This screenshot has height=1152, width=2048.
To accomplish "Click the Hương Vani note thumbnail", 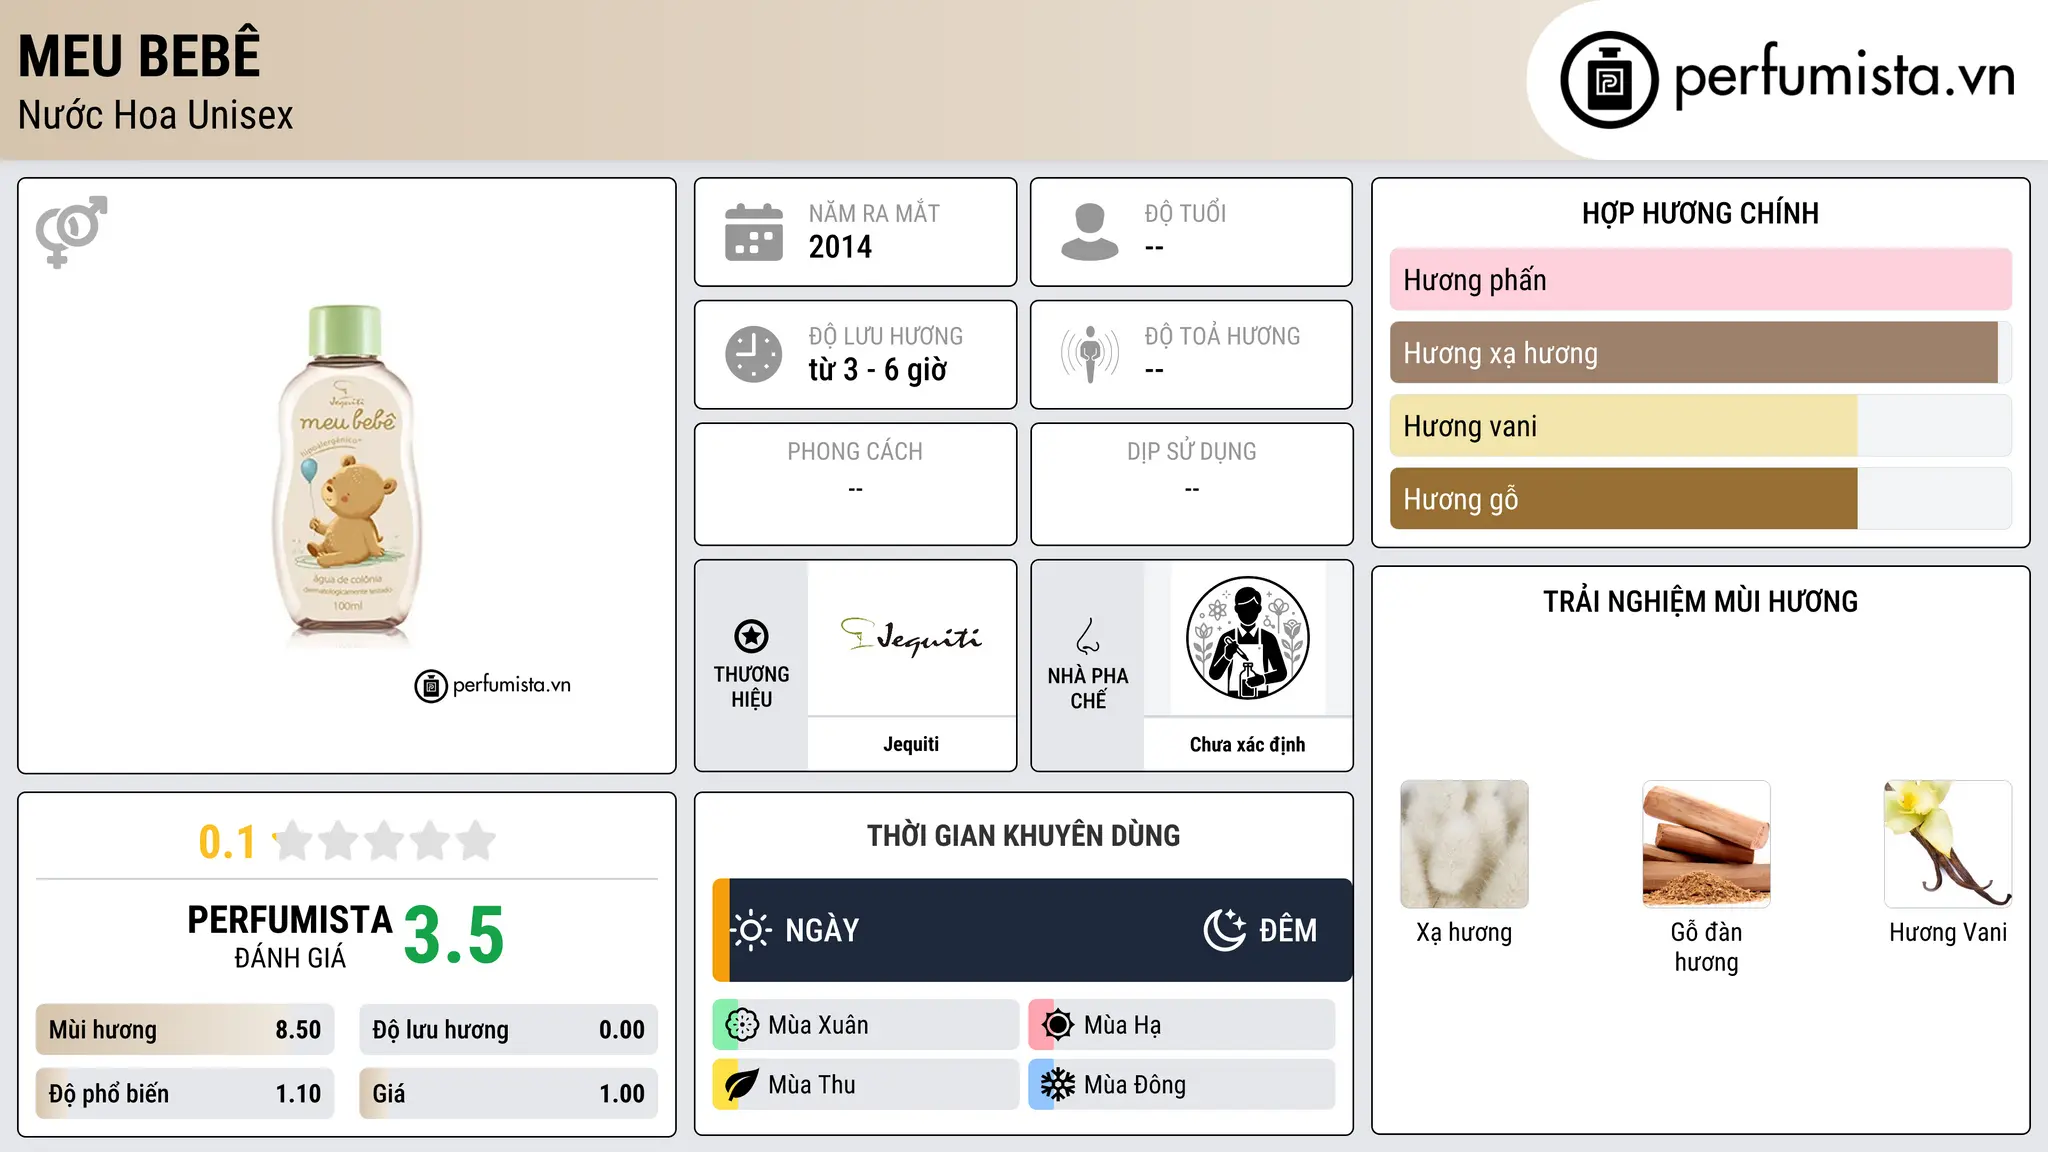I will click(x=1948, y=844).
